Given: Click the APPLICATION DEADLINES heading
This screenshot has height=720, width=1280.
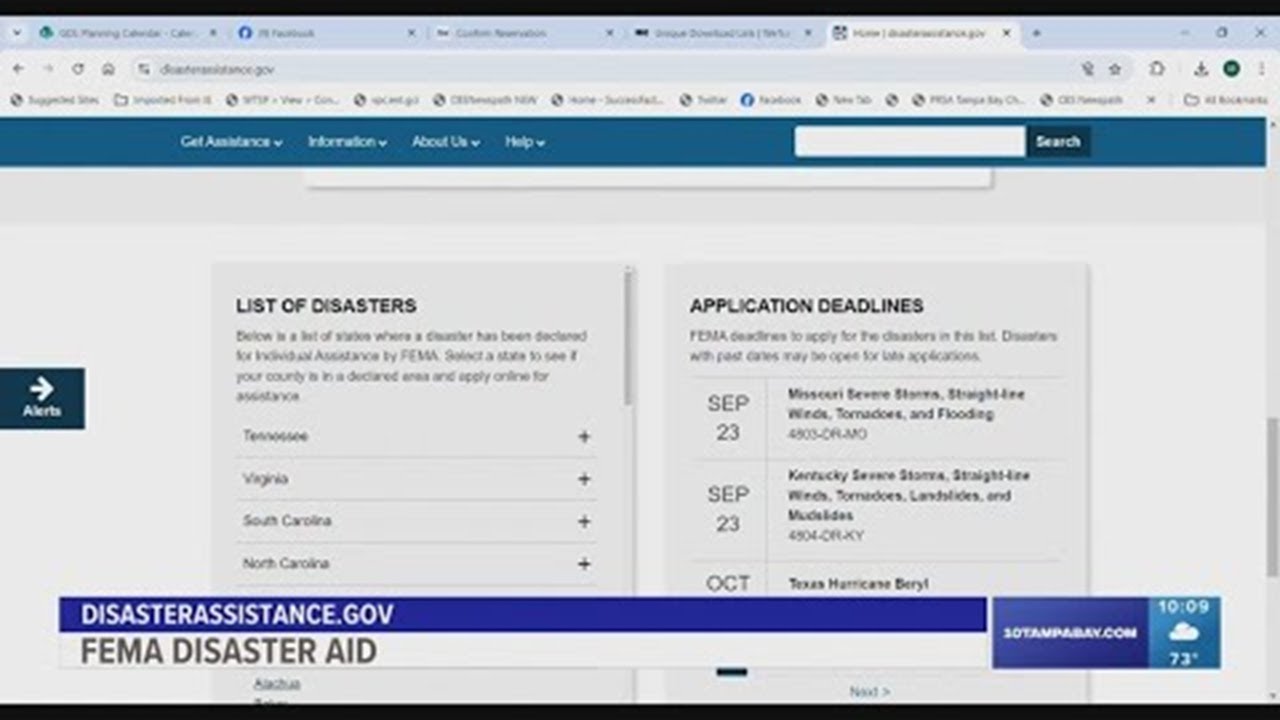Looking at the screenshot, I should point(806,306).
